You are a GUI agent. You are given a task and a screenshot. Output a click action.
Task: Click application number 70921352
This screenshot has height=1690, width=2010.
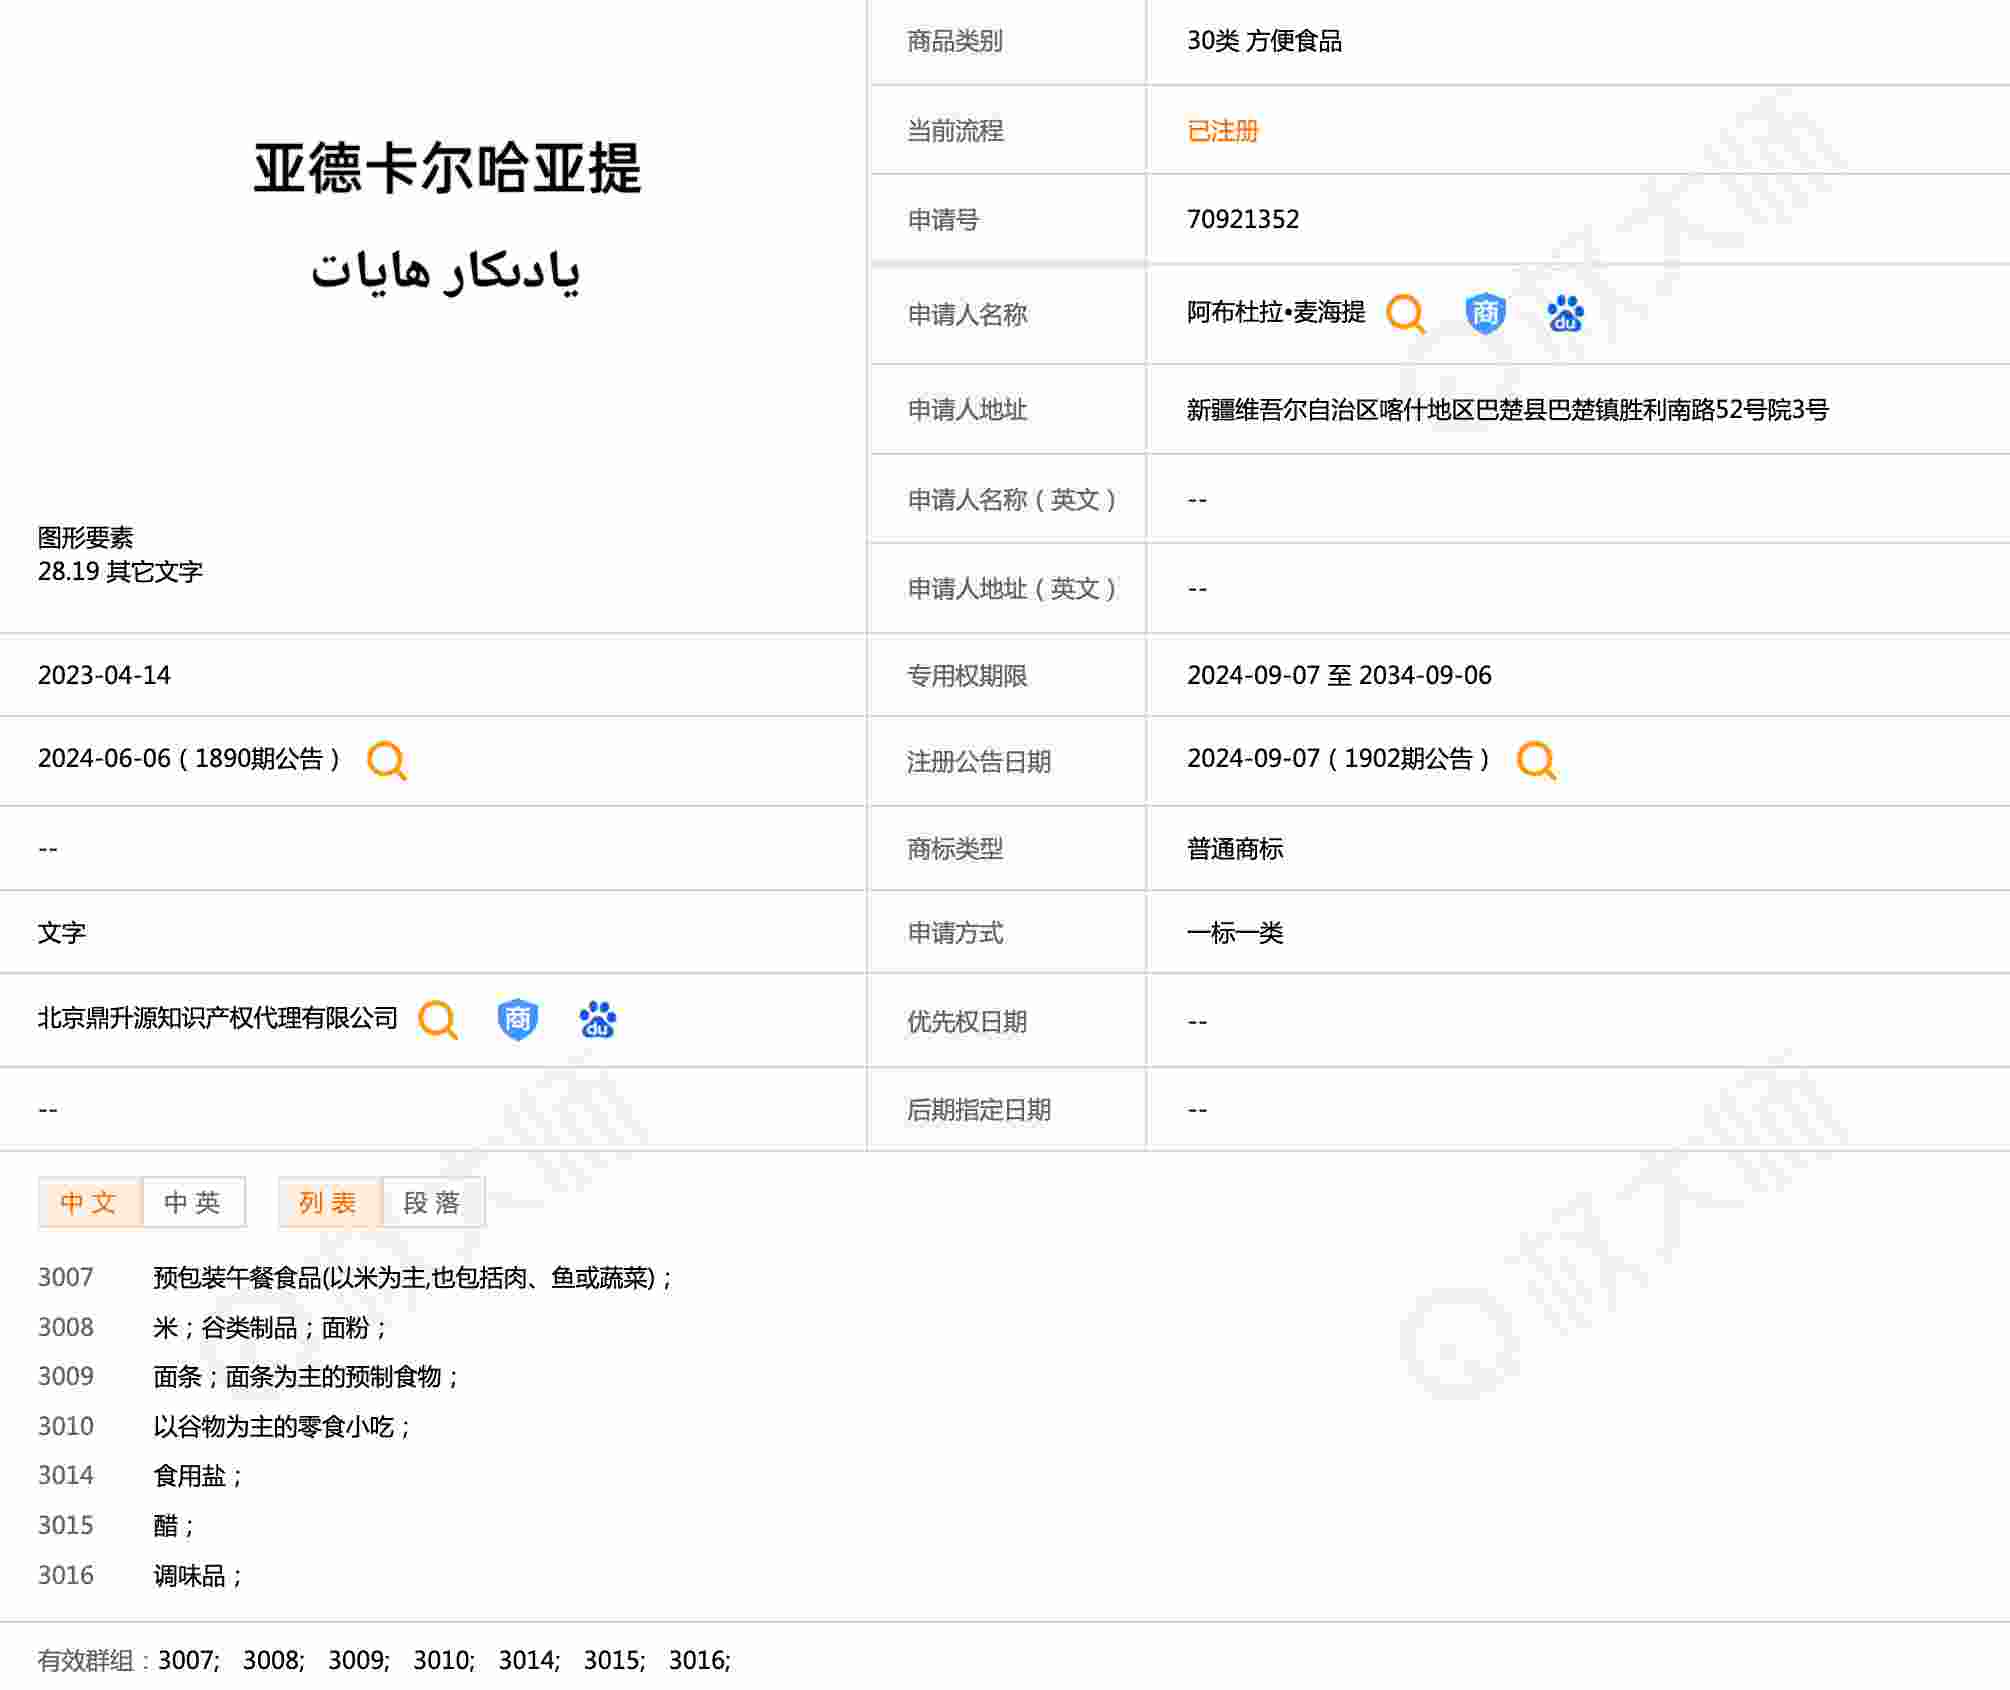(x=1242, y=220)
